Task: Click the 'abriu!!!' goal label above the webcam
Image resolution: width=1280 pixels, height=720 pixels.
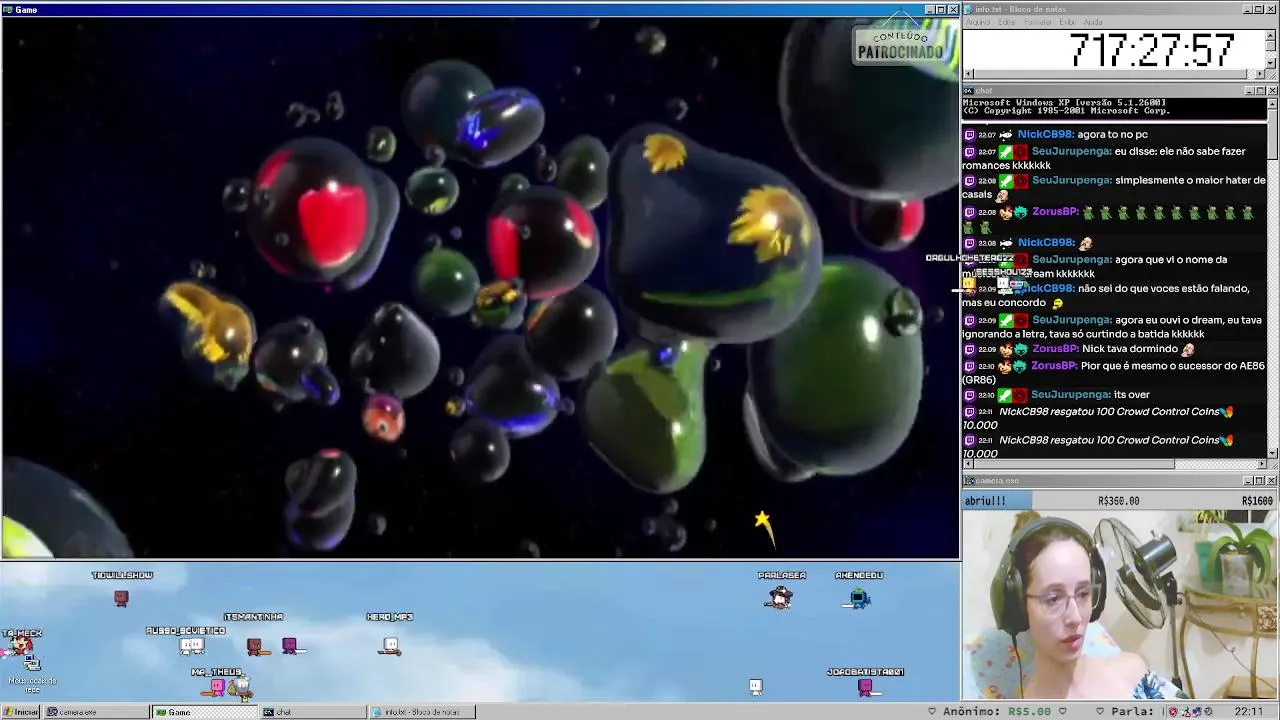Action: coord(985,501)
